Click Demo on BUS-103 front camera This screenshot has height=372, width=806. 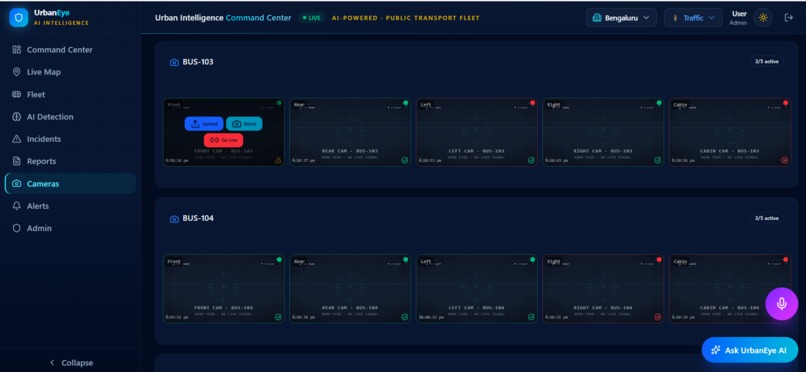pyautogui.click(x=244, y=124)
